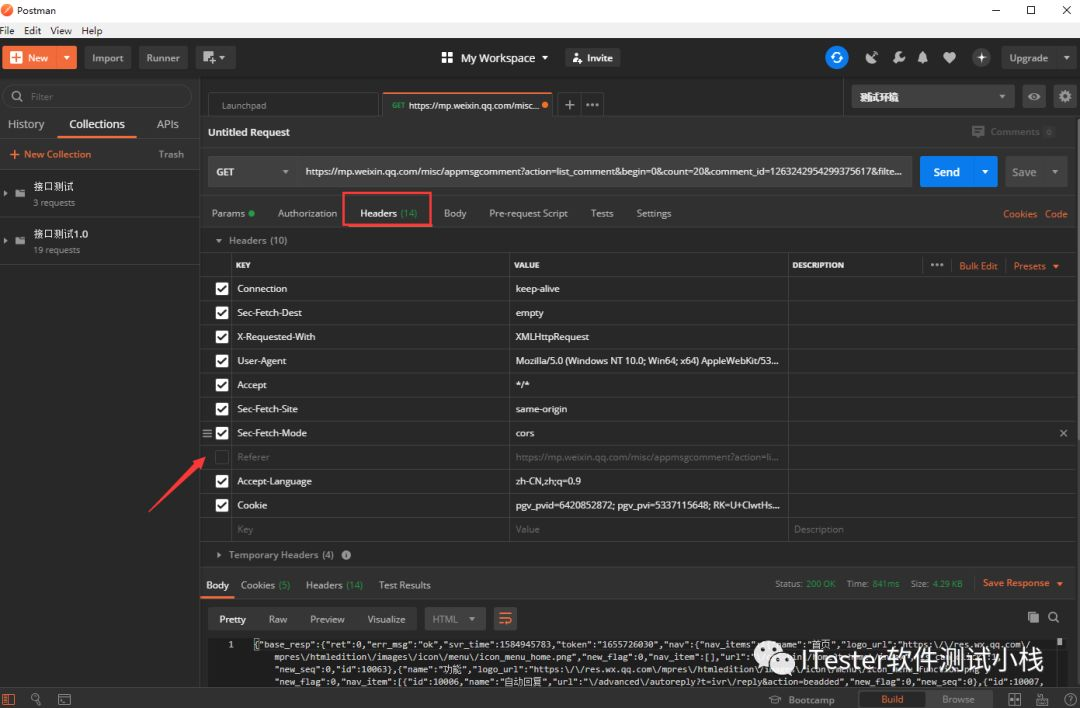Uncheck the Connection header checkbox
Image resolution: width=1080 pixels, height=708 pixels.
click(x=222, y=289)
